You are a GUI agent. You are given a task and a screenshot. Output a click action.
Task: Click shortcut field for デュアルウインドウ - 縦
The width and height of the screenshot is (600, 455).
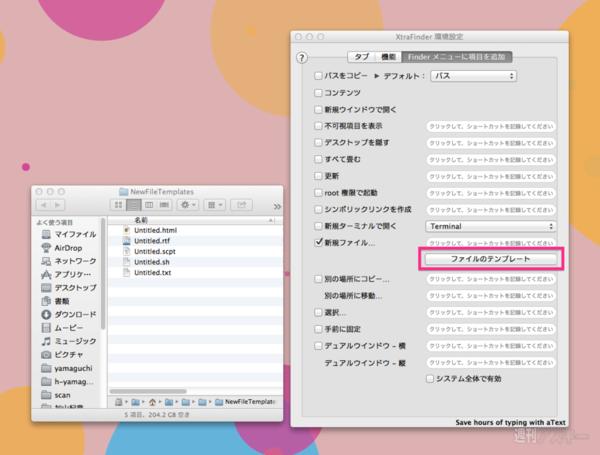pyautogui.click(x=491, y=362)
